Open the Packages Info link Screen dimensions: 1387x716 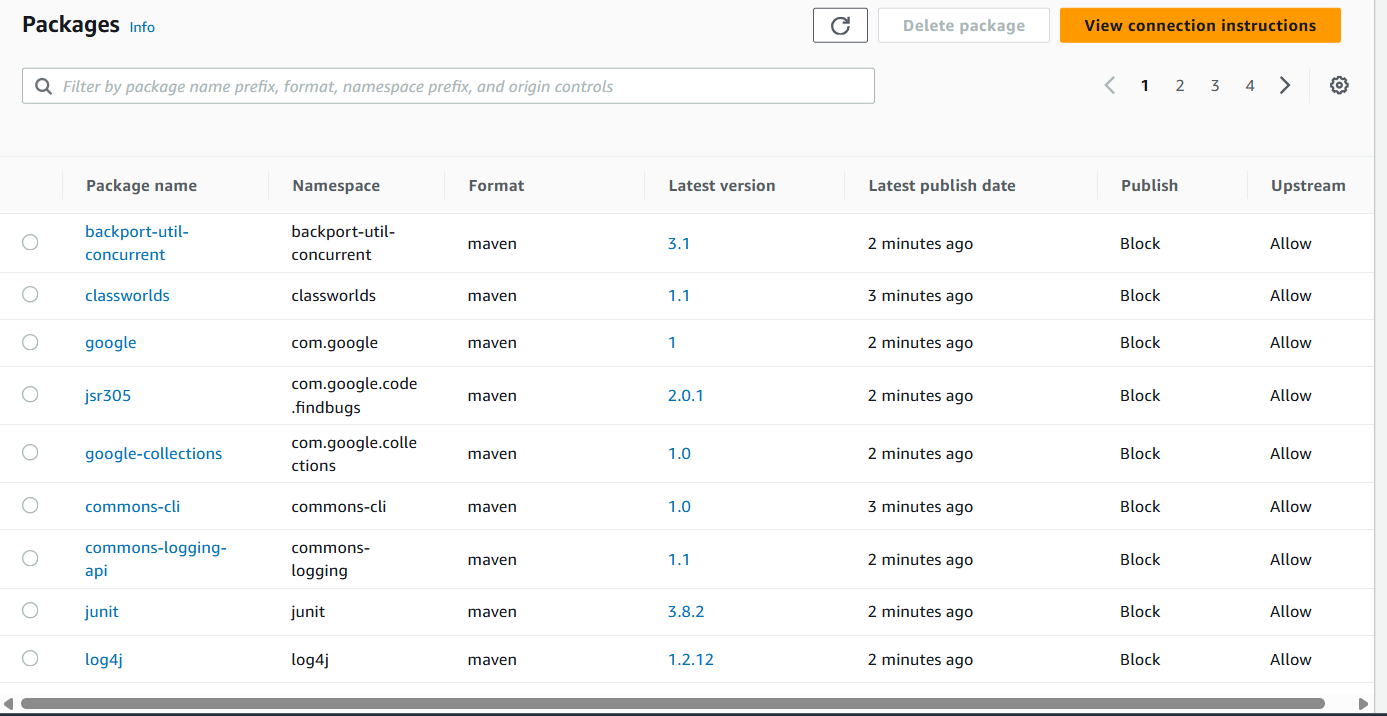[x=142, y=27]
